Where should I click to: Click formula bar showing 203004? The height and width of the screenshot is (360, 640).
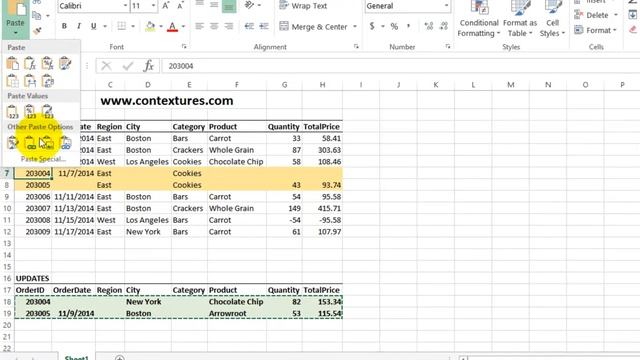[401, 66]
